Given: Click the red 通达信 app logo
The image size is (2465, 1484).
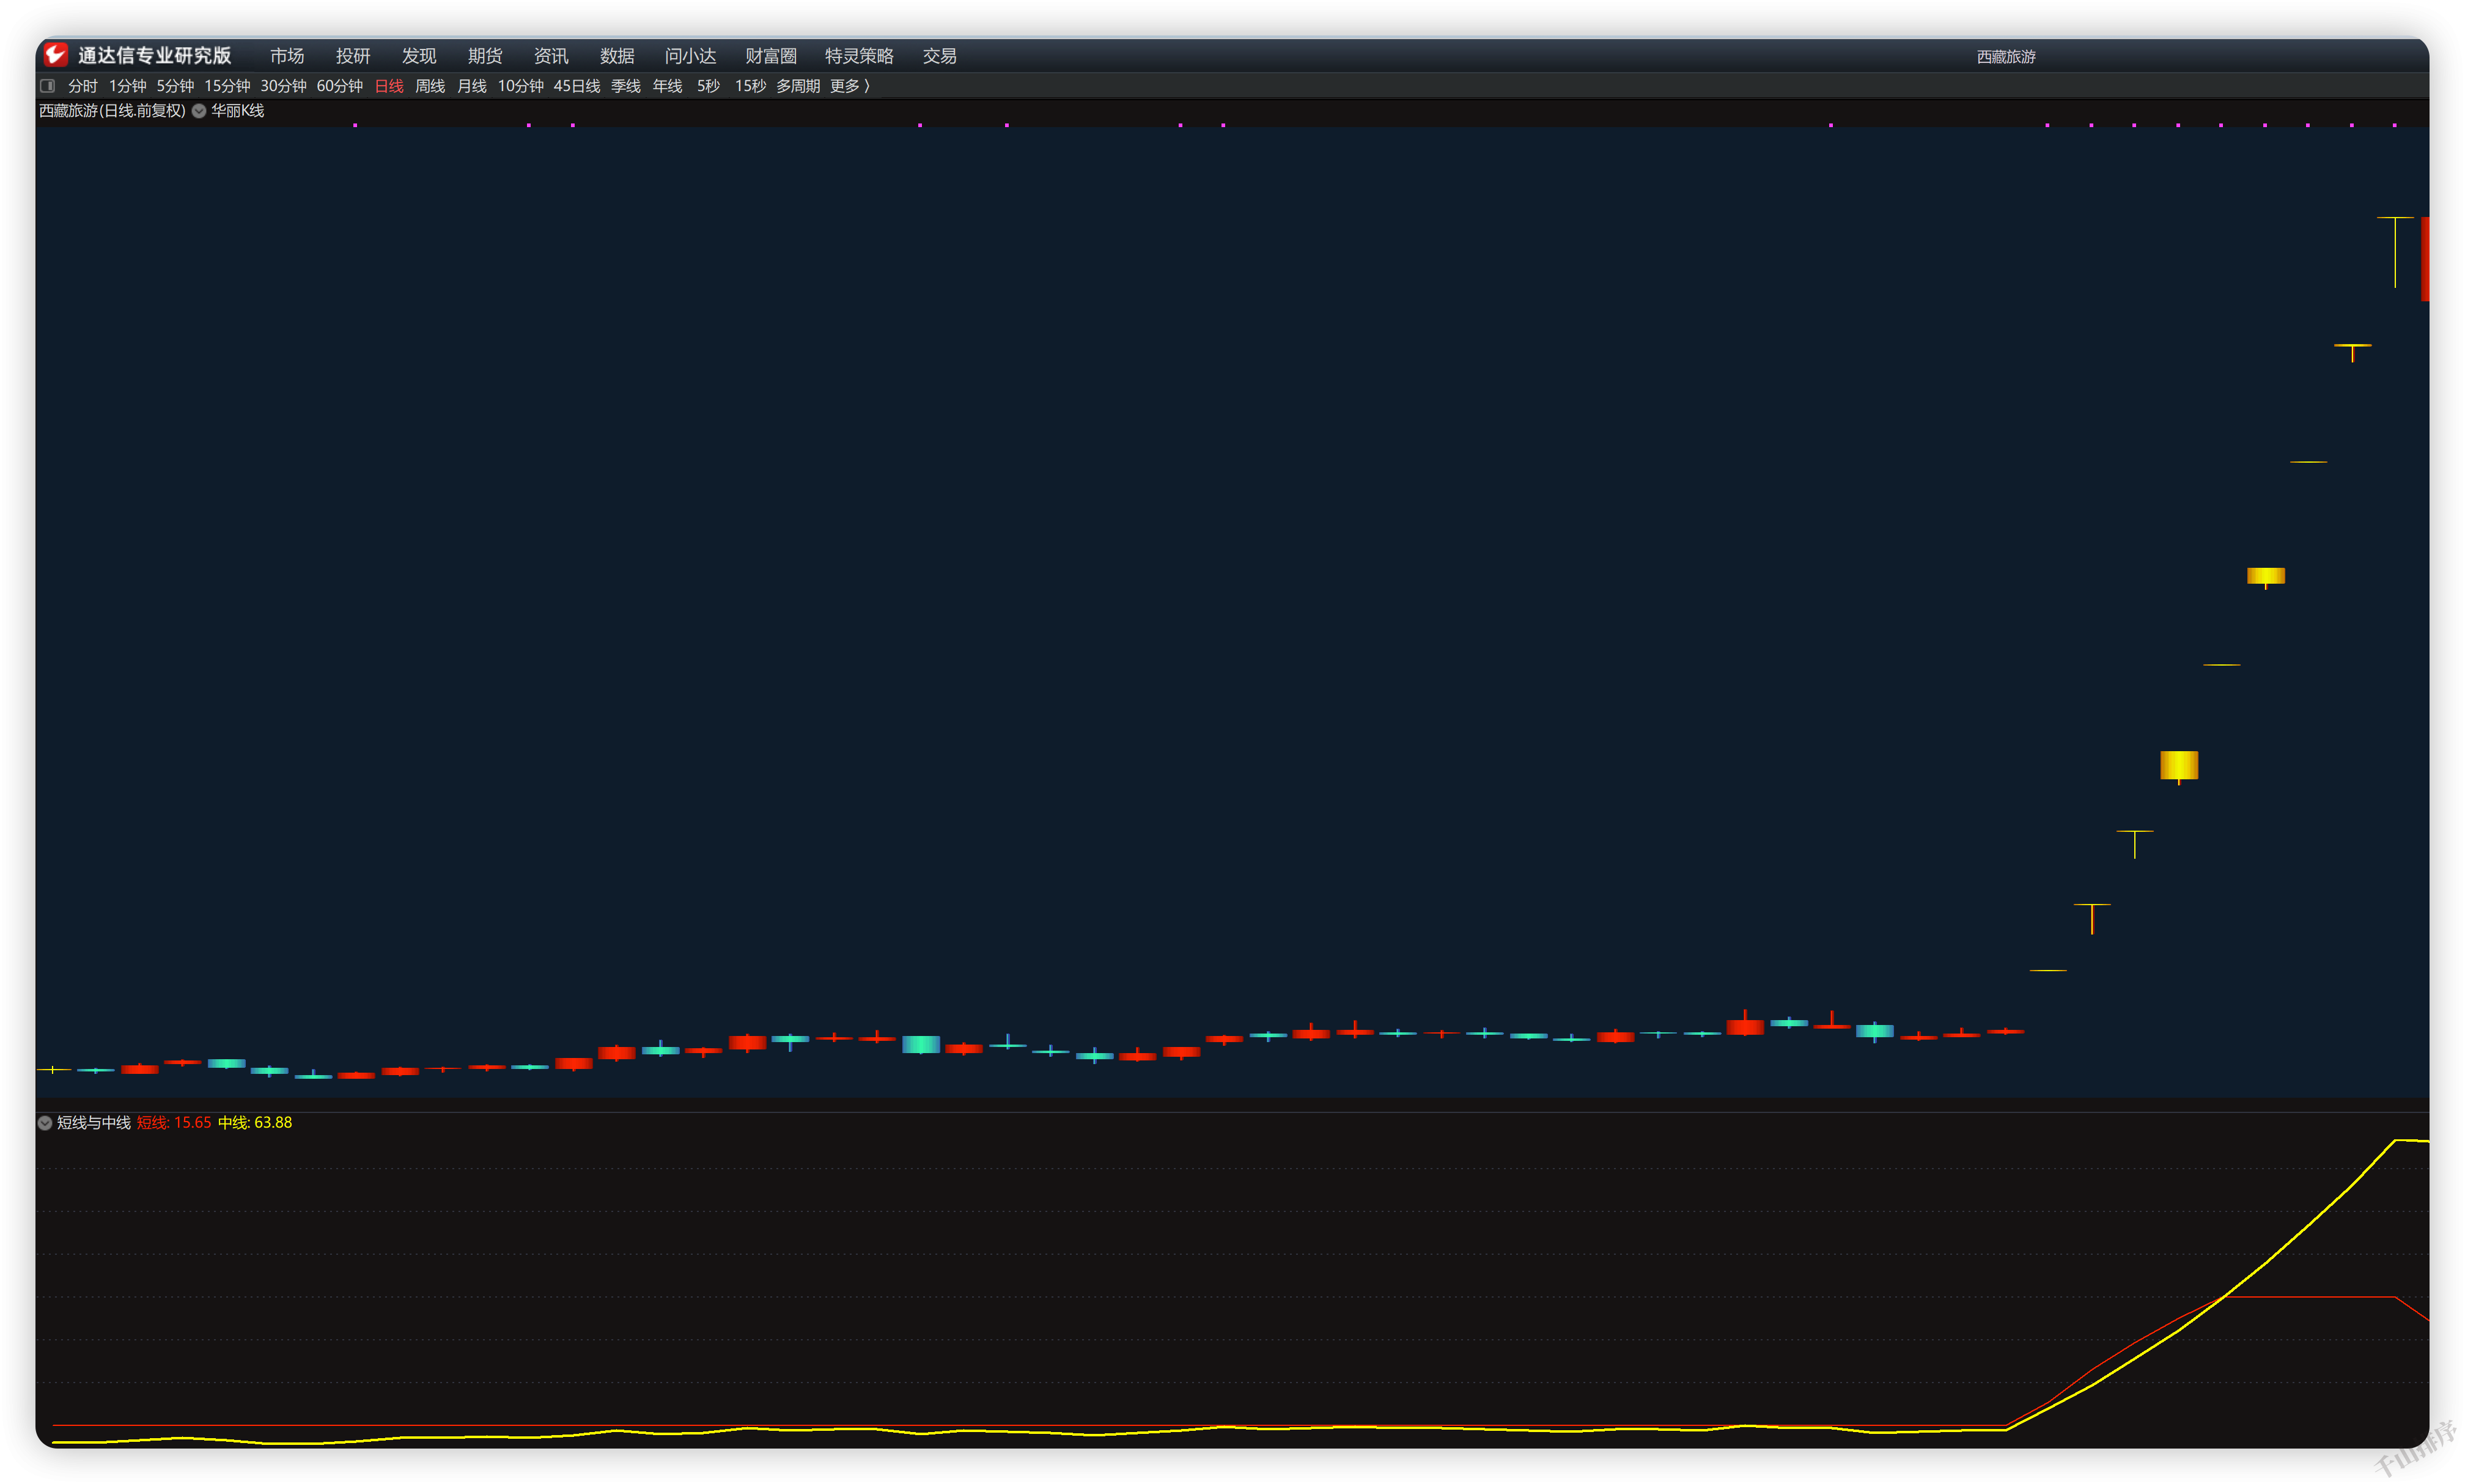Looking at the screenshot, I should (x=56, y=55).
